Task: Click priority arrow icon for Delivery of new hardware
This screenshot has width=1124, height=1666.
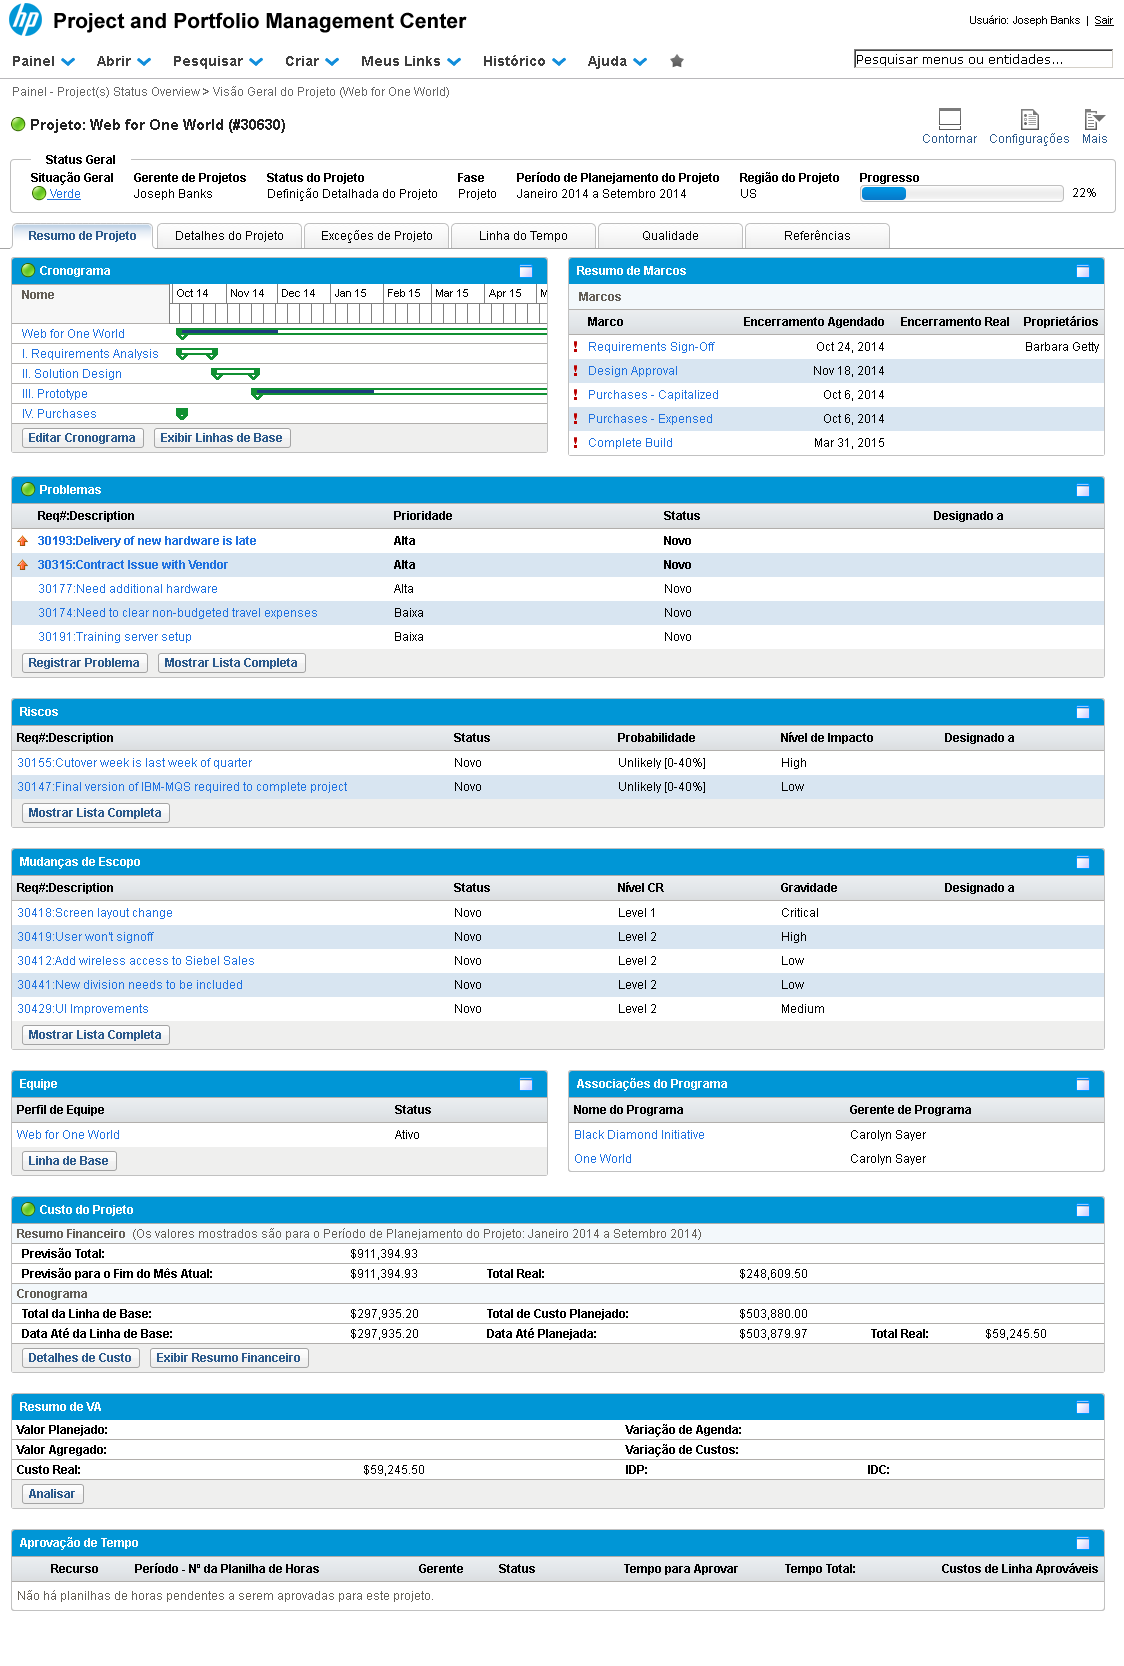Action: (23, 541)
